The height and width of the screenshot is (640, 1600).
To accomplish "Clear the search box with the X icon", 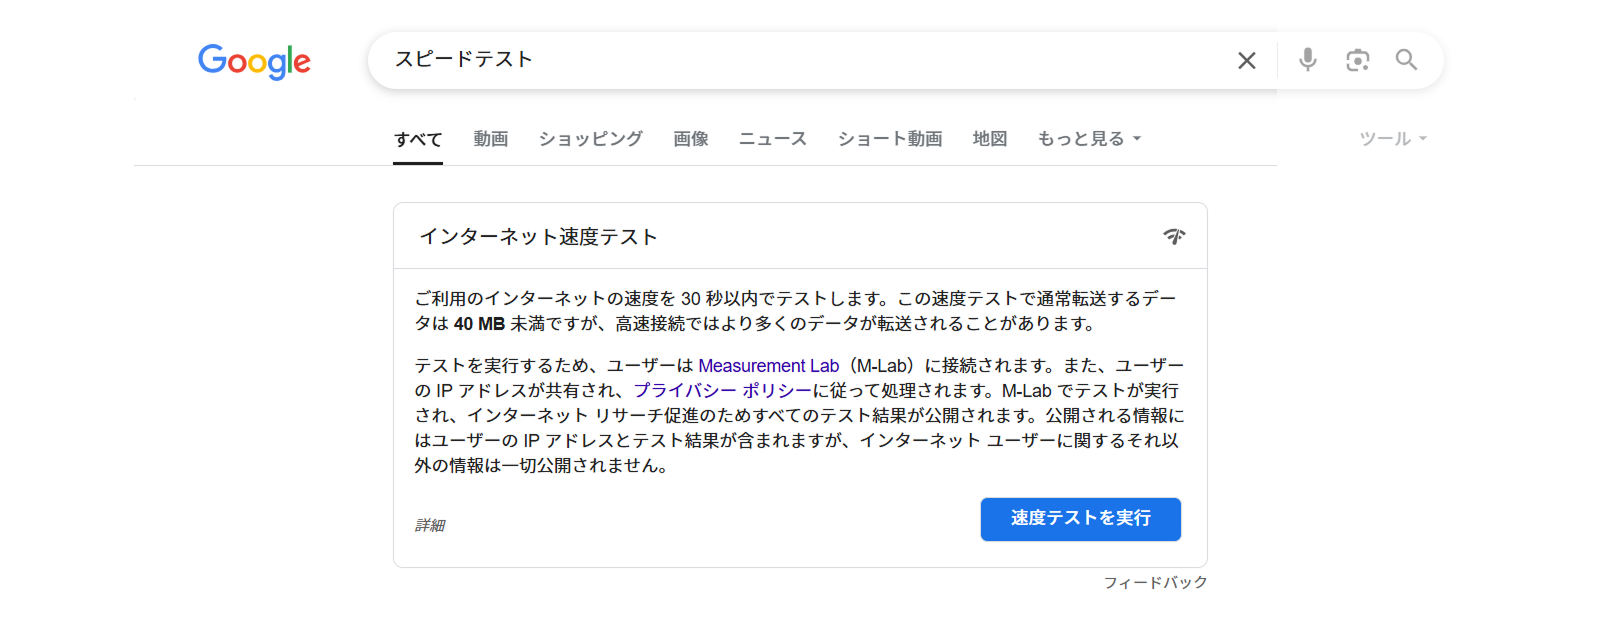I will tap(1247, 61).
